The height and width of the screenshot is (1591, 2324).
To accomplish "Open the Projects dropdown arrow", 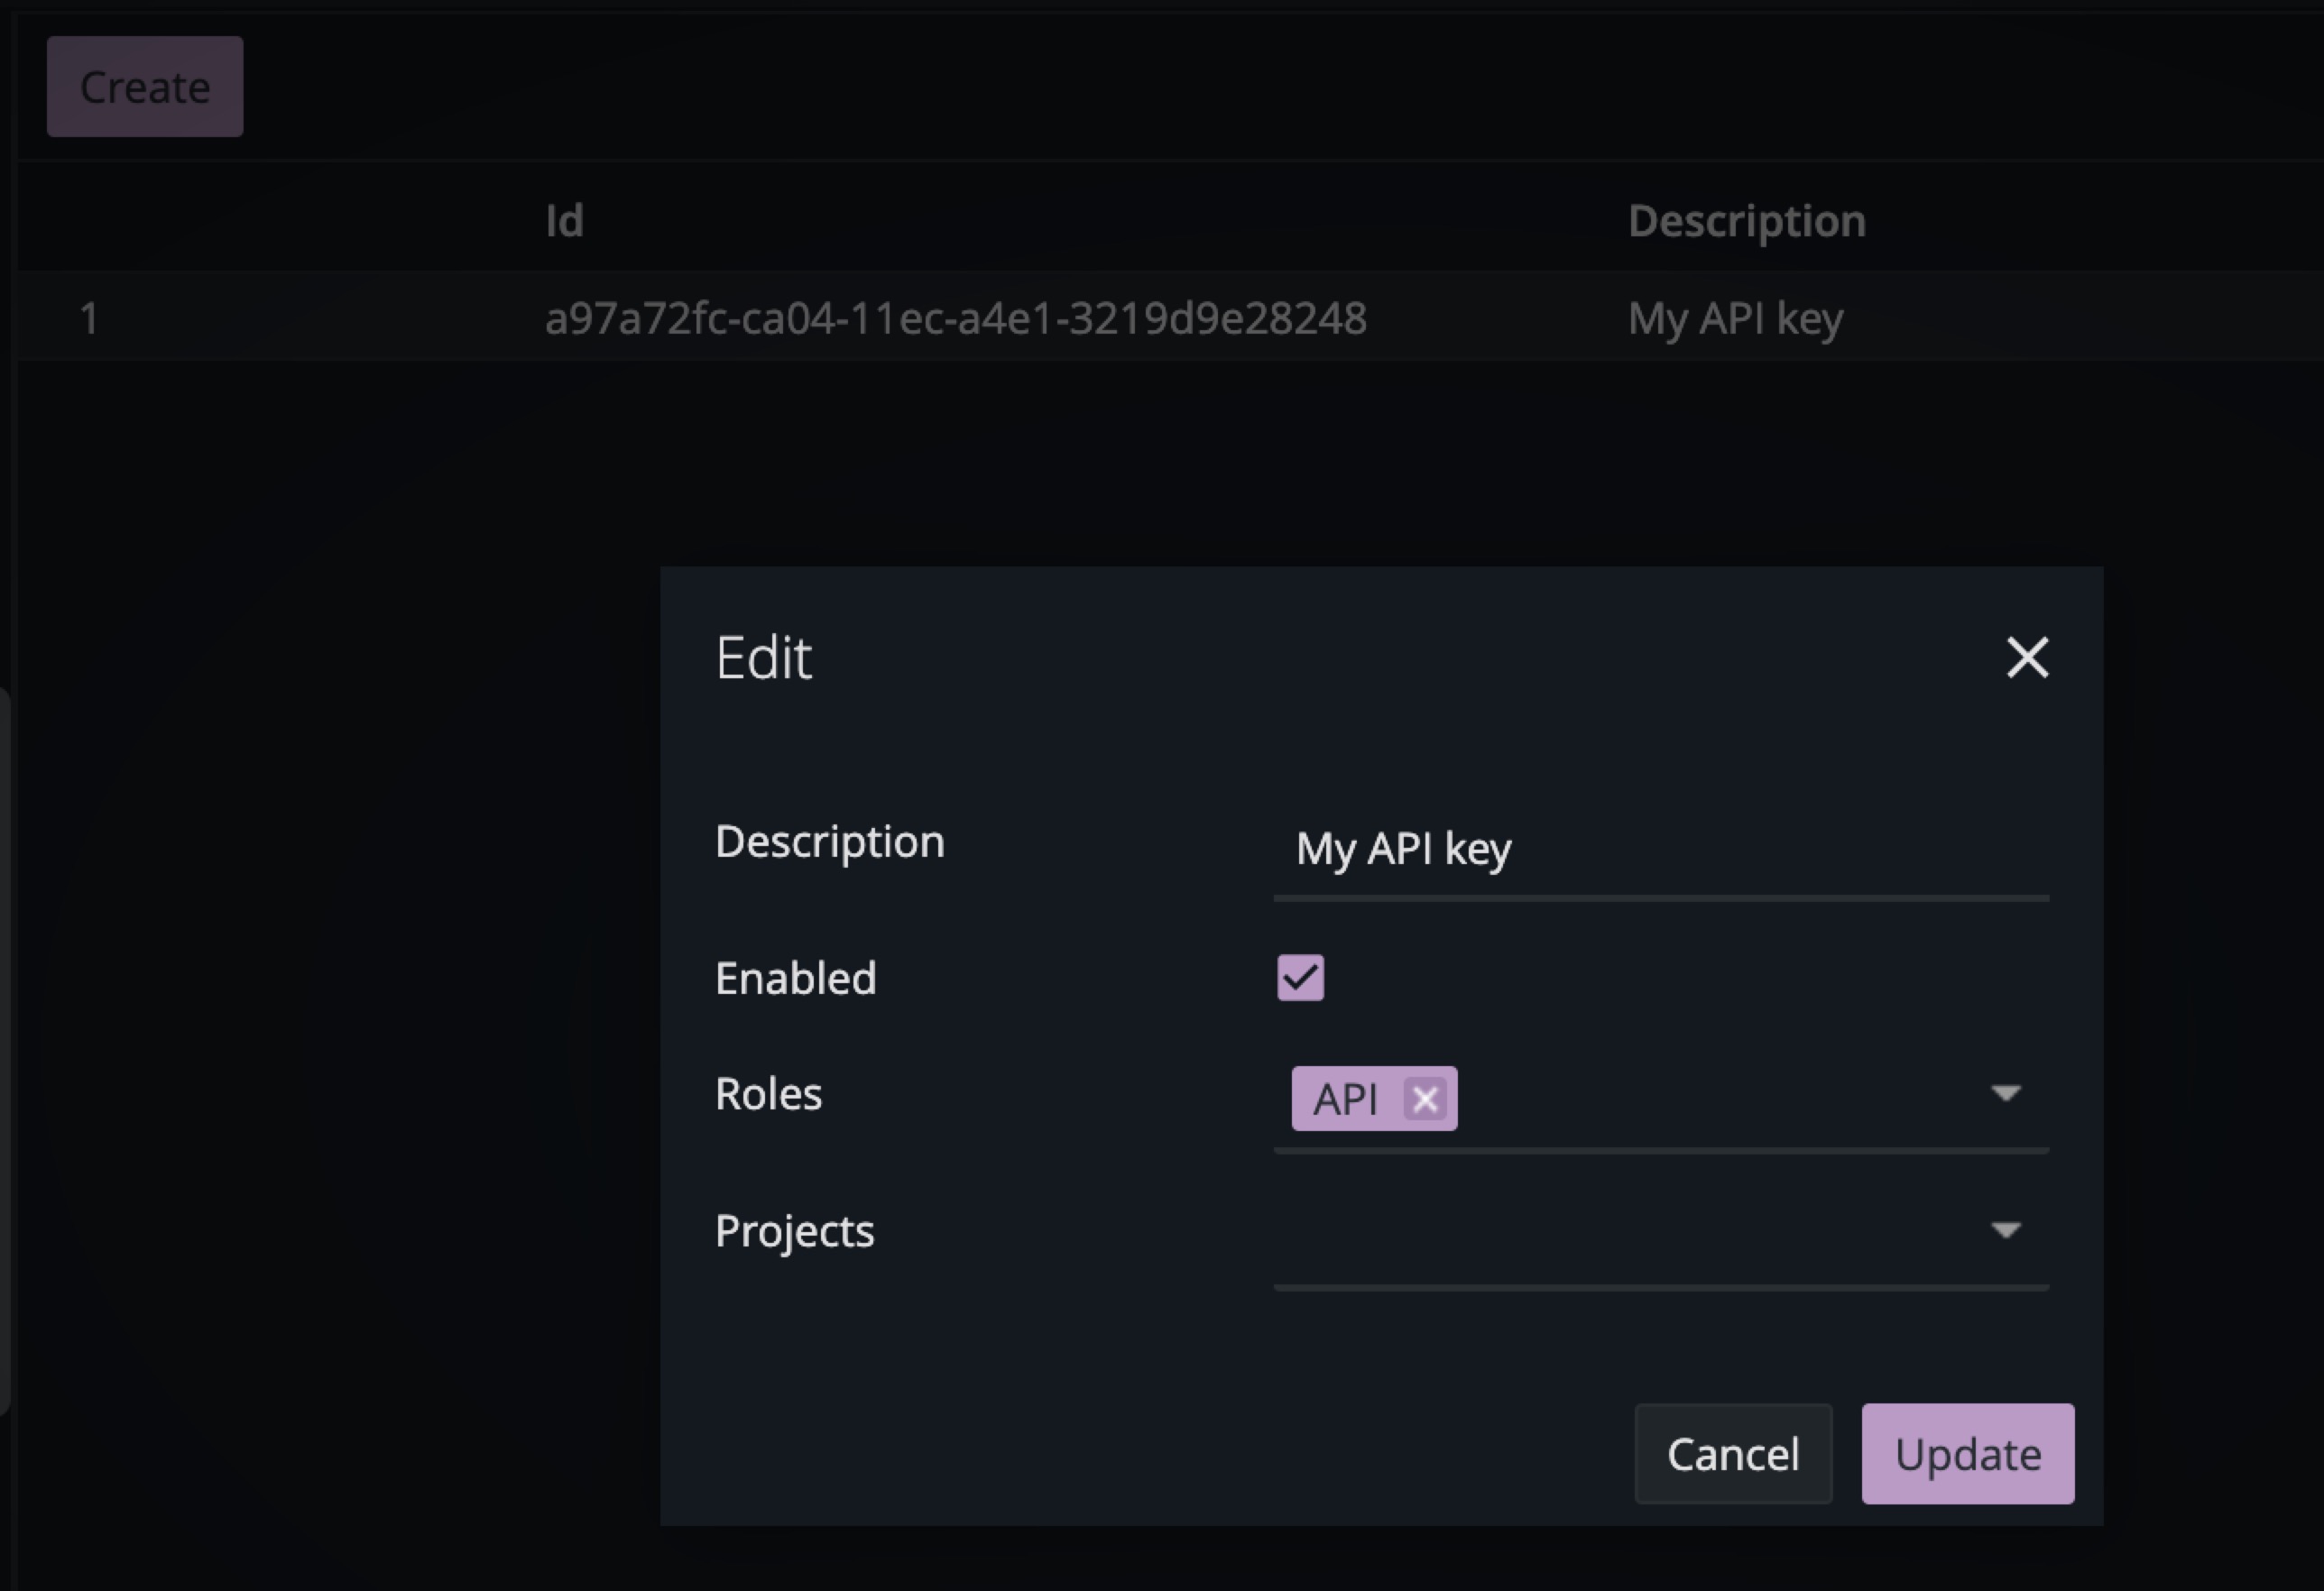I will 2005,1230.
